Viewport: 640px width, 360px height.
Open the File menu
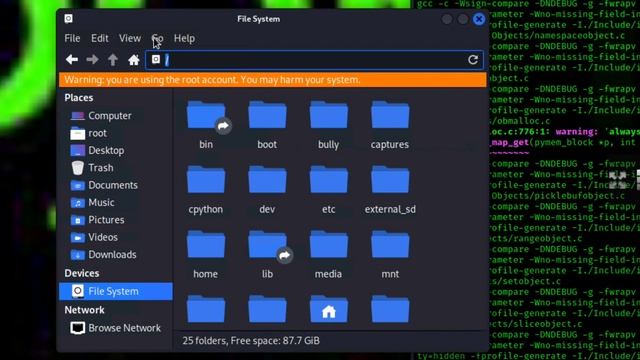coord(72,38)
